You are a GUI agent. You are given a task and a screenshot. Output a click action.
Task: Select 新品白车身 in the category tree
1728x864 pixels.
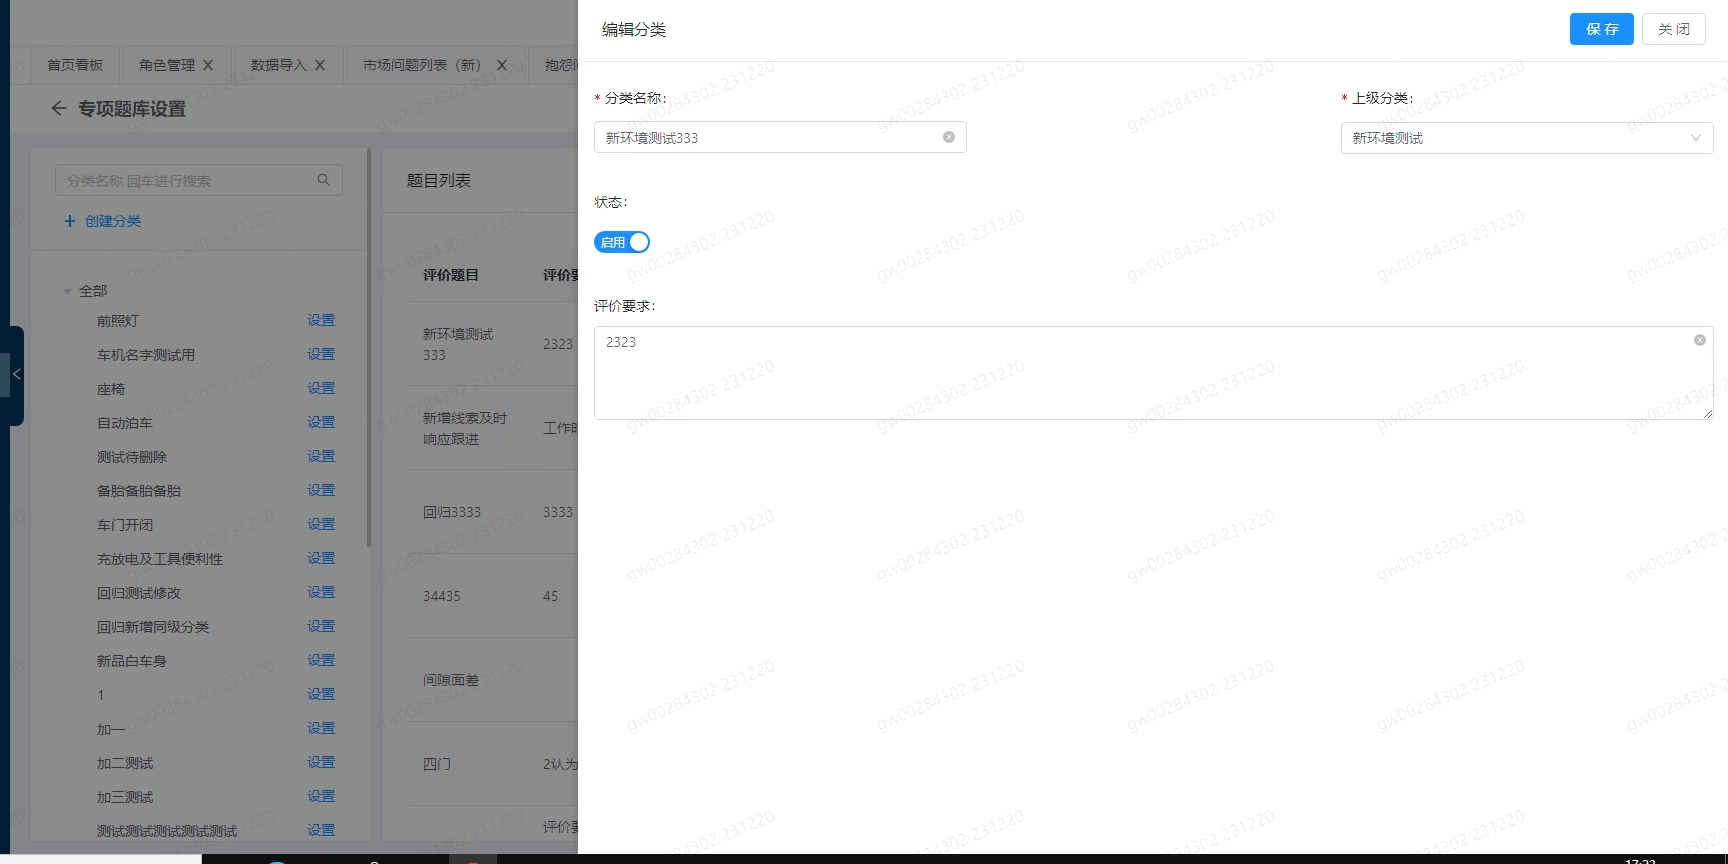(132, 661)
